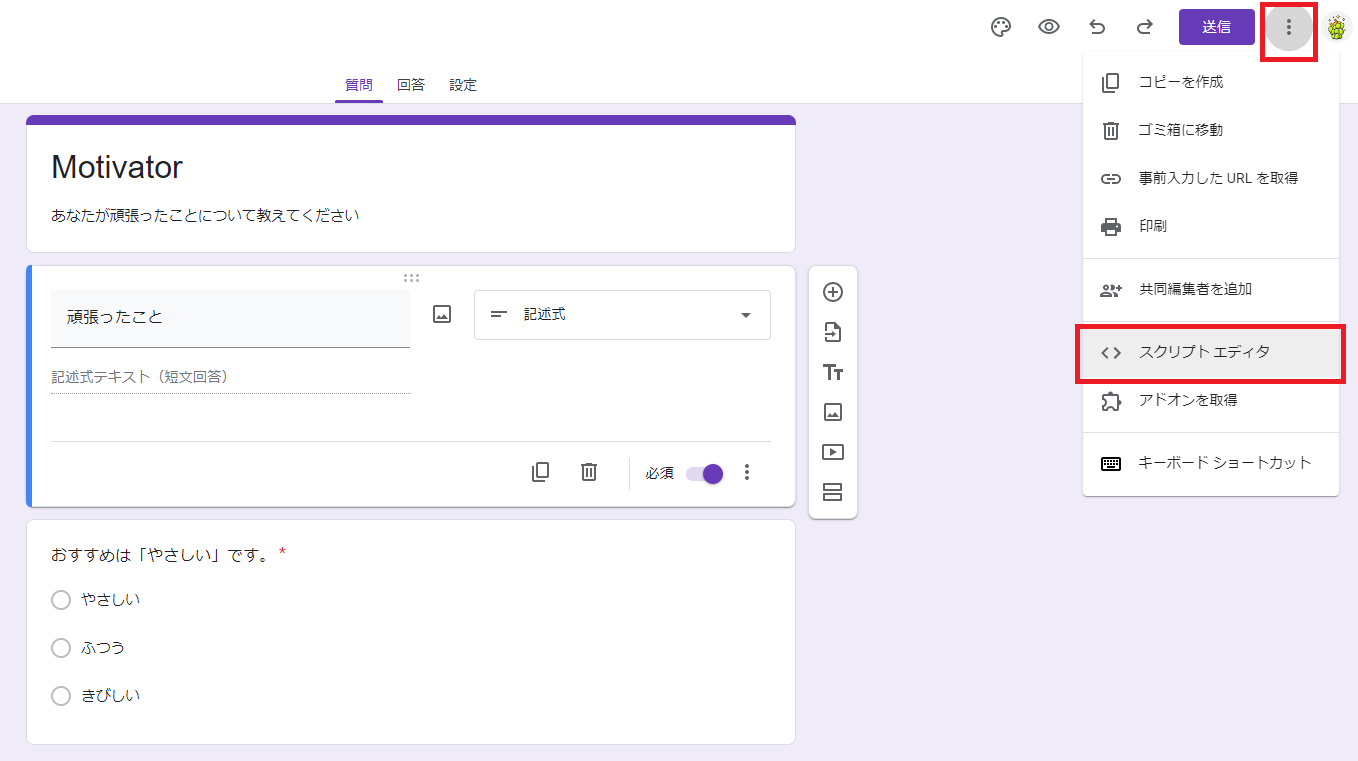Image resolution: width=1358 pixels, height=761 pixels.
Task: Choose ゴミ箱に移動 from the menu
Action: point(1211,130)
